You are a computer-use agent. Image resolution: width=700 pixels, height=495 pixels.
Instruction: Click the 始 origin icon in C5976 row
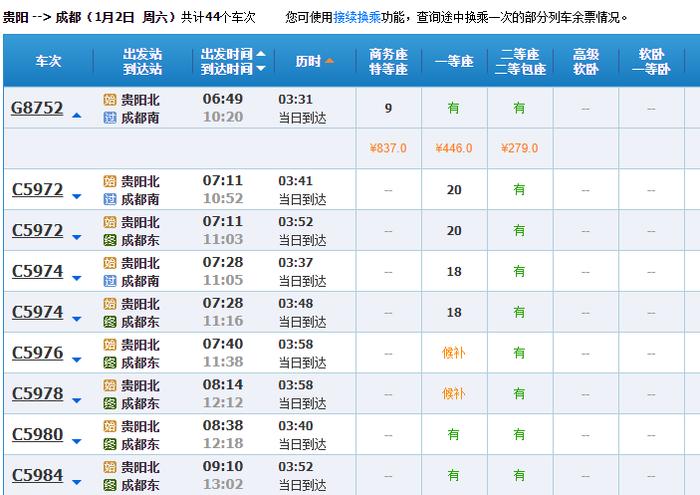point(110,345)
